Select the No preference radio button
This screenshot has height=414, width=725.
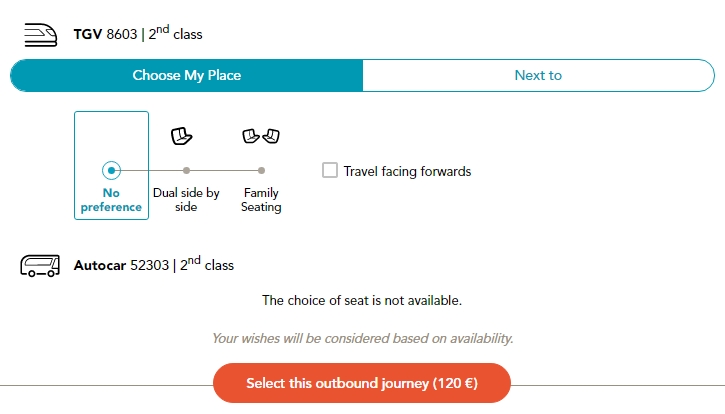click(x=111, y=171)
